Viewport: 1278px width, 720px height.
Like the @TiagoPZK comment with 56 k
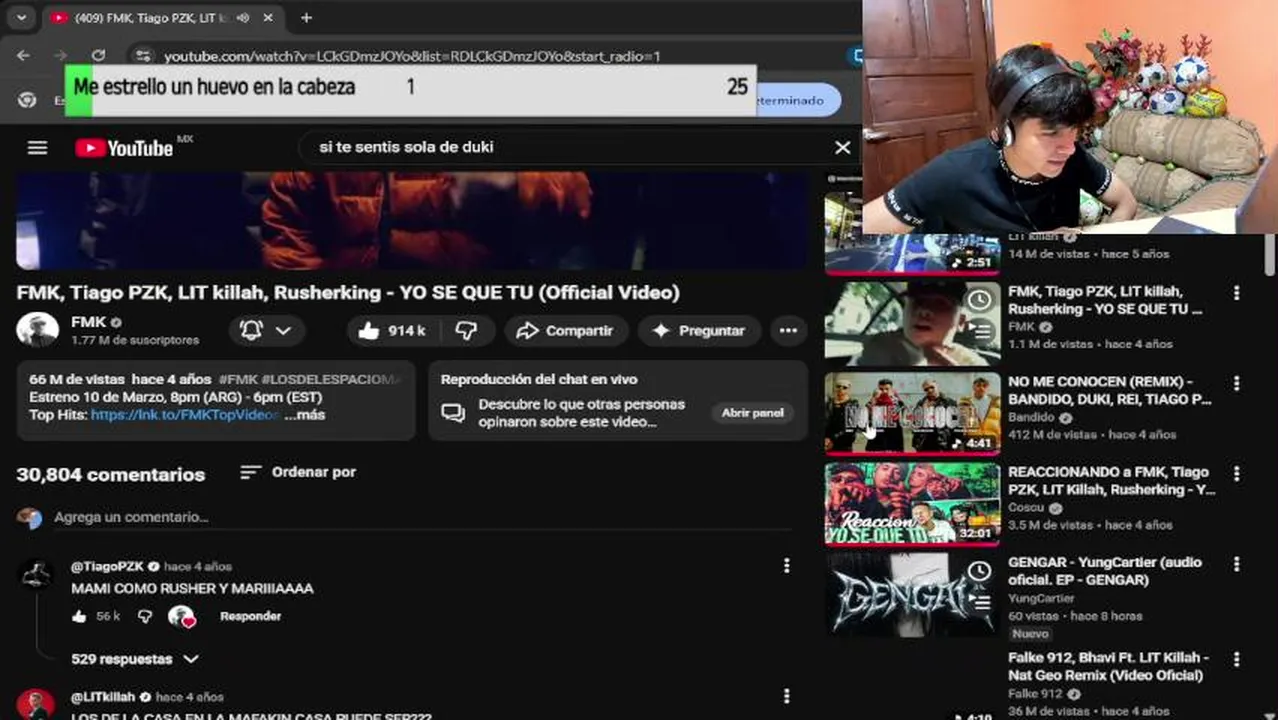pos(79,616)
